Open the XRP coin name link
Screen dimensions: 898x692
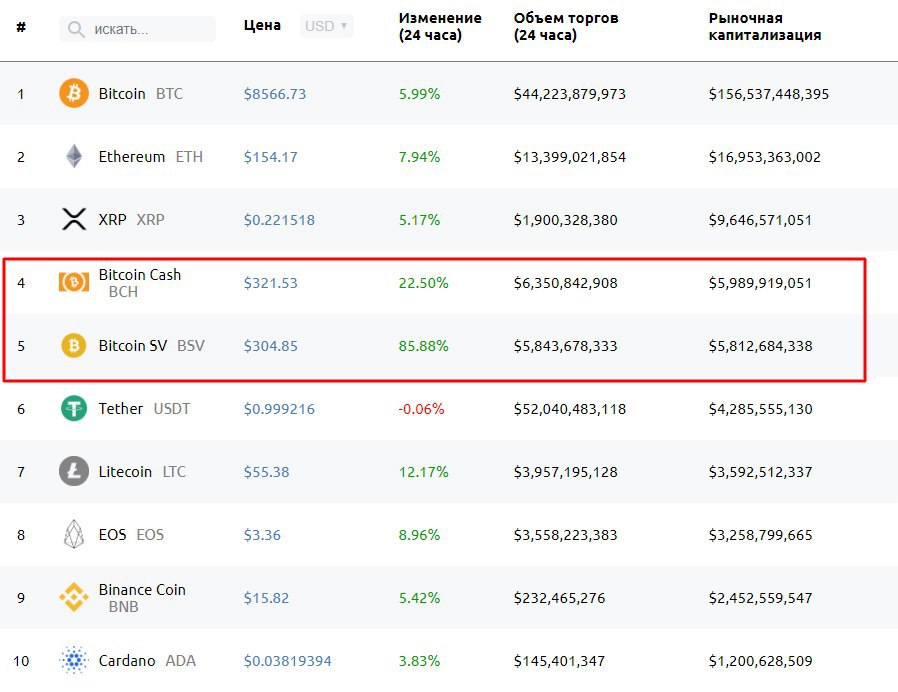112,219
